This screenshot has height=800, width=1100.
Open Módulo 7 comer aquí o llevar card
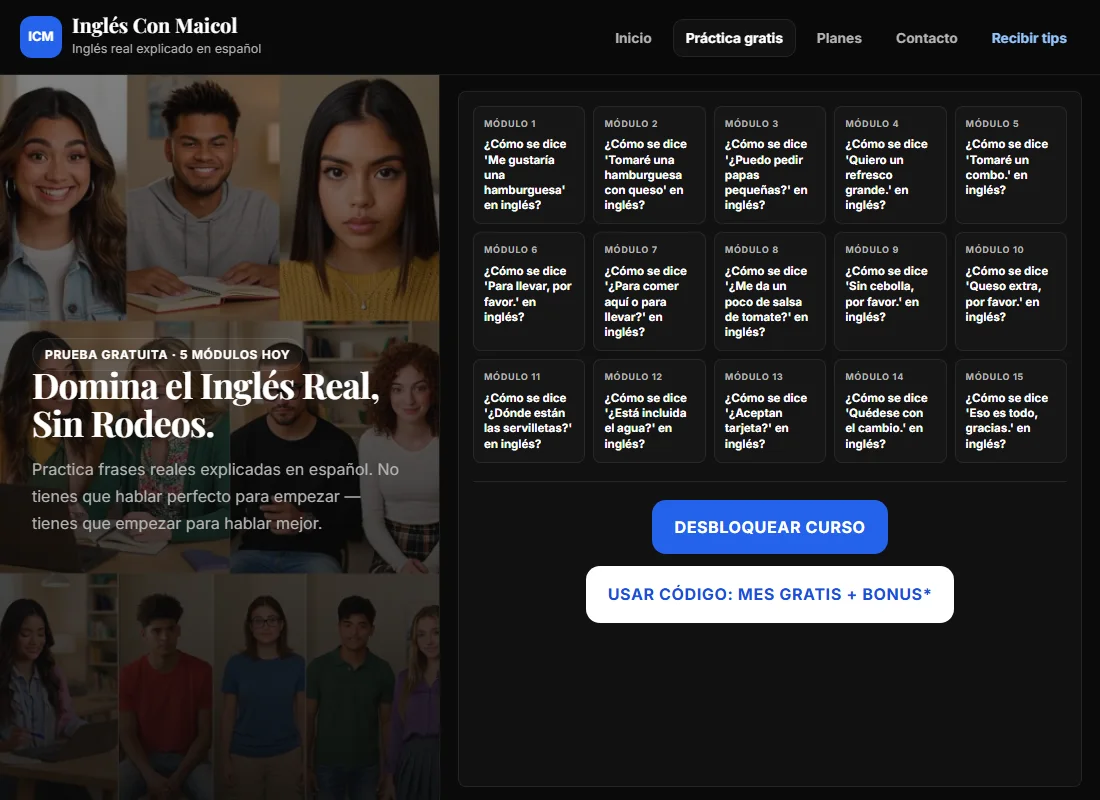(649, 291)
